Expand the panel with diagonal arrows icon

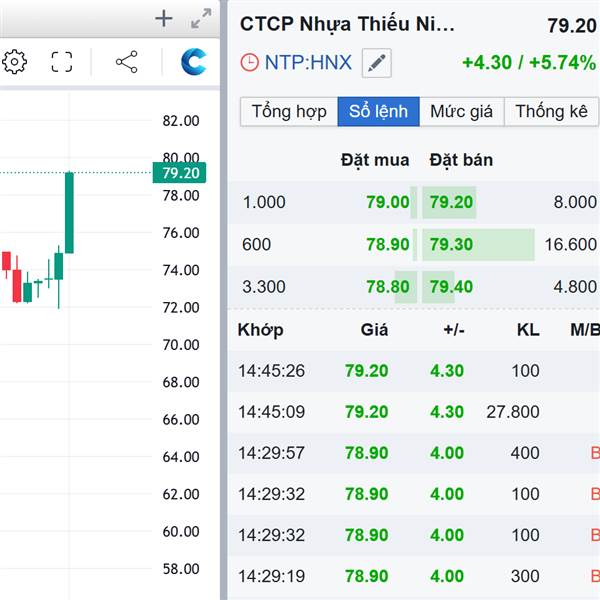[201, 18]
